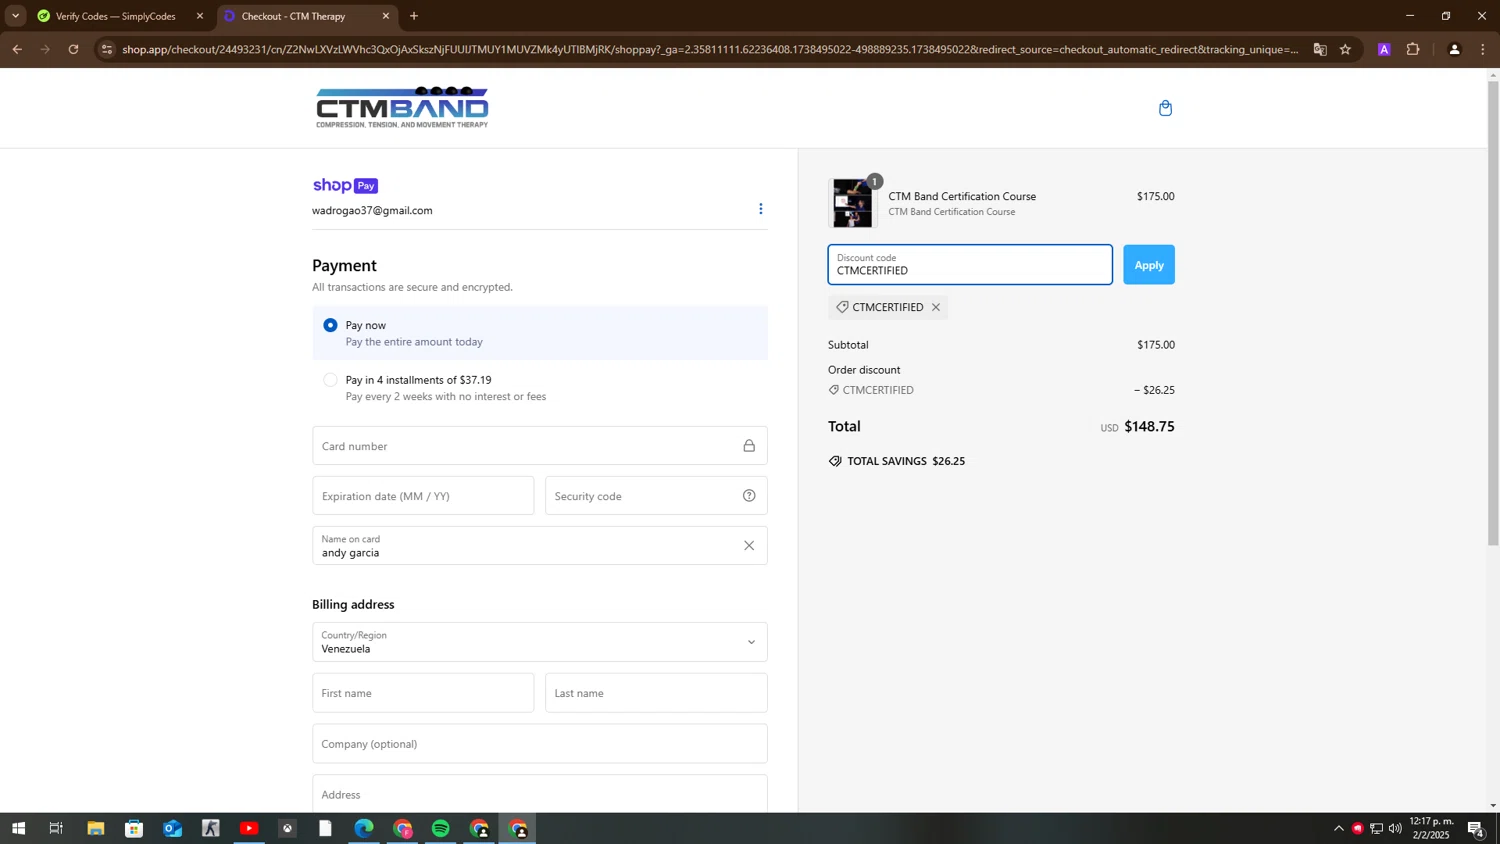Open the shopping bag cart icon
The image size is (1500, 844).
pyautogui.click(x=1165, y=108)
